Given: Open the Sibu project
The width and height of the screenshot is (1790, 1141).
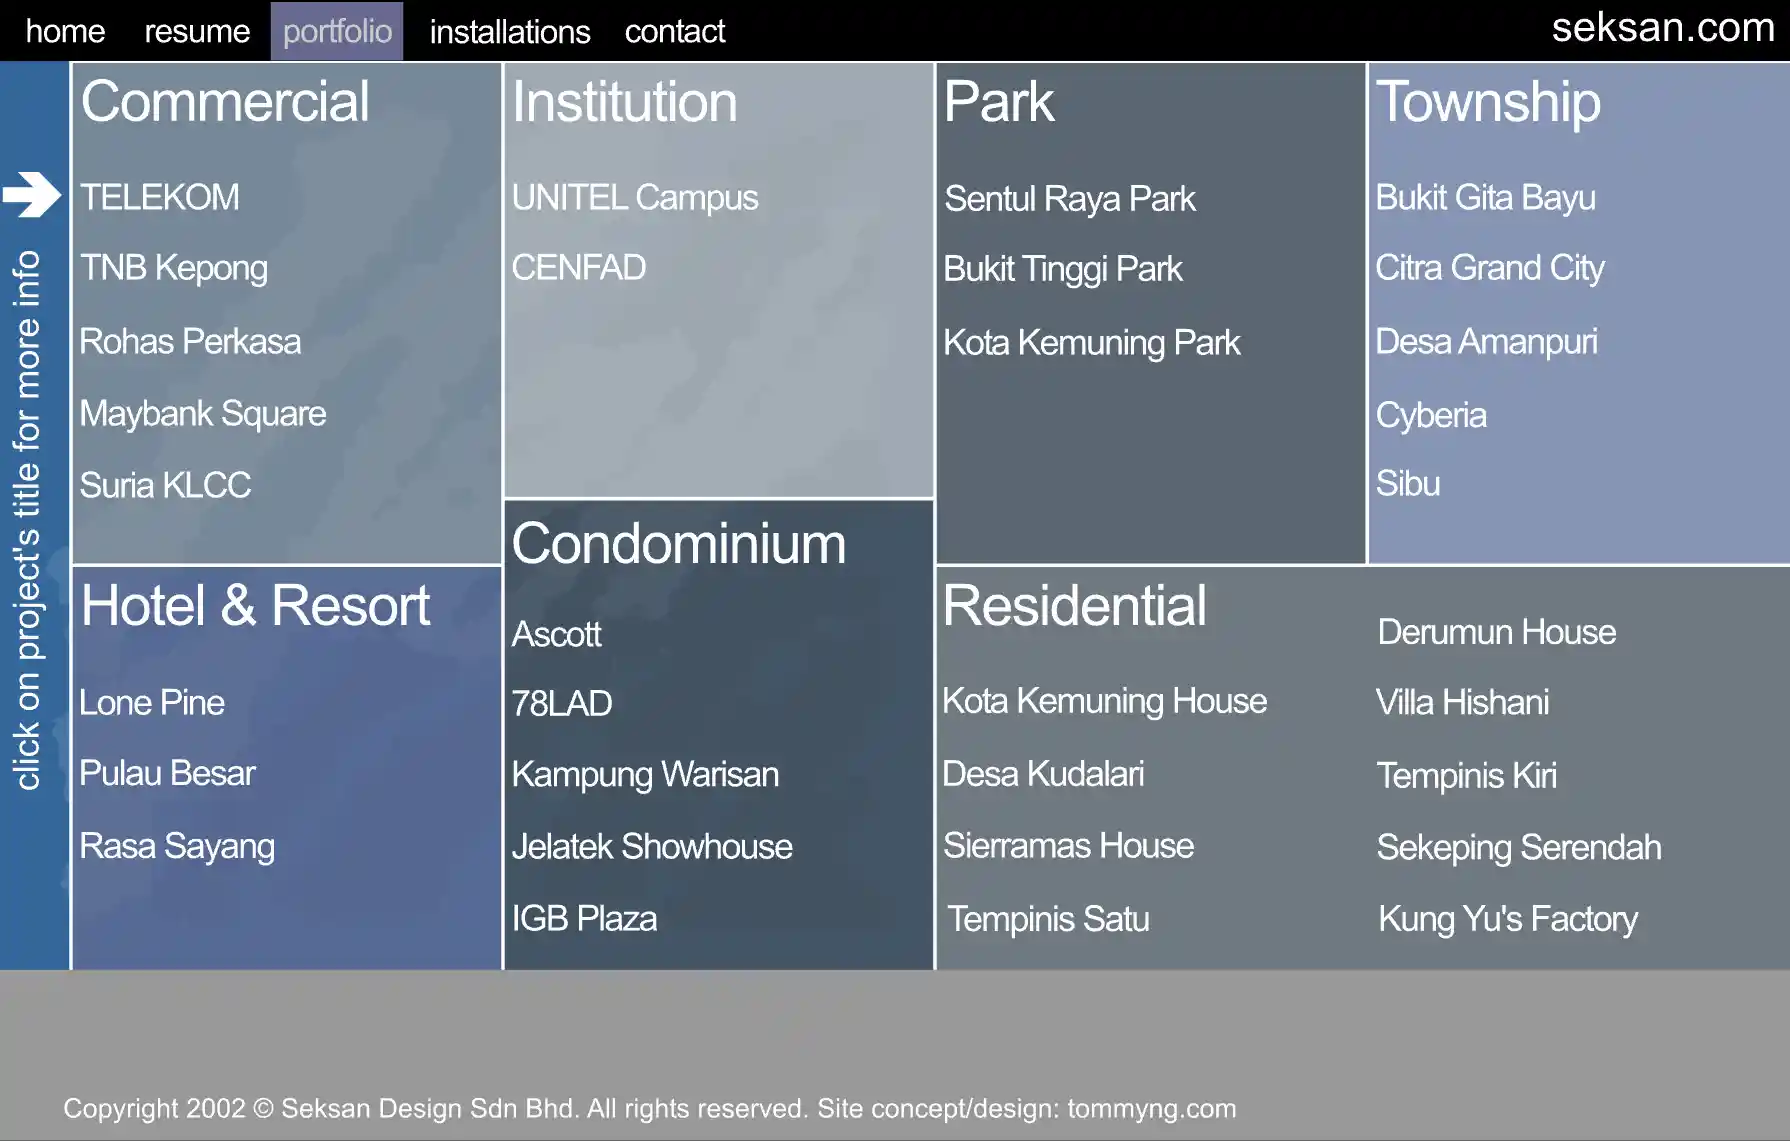Looking at the screenshot, I should [1408, 483].
